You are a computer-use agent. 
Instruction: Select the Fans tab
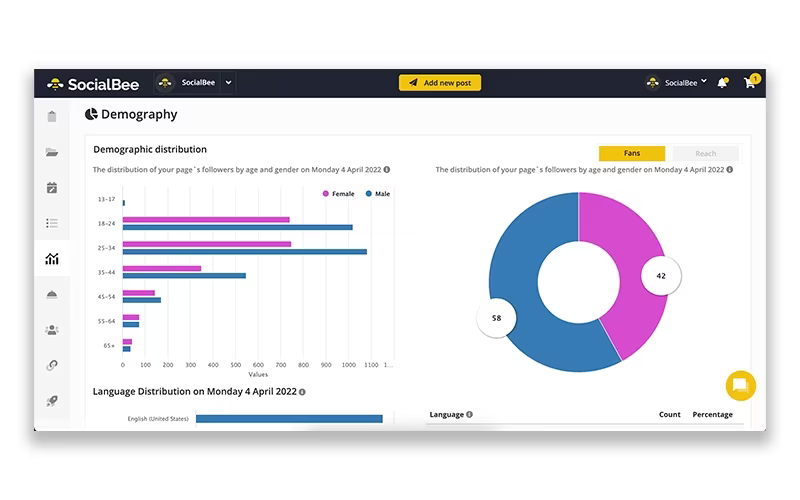[x=632, y=153]
